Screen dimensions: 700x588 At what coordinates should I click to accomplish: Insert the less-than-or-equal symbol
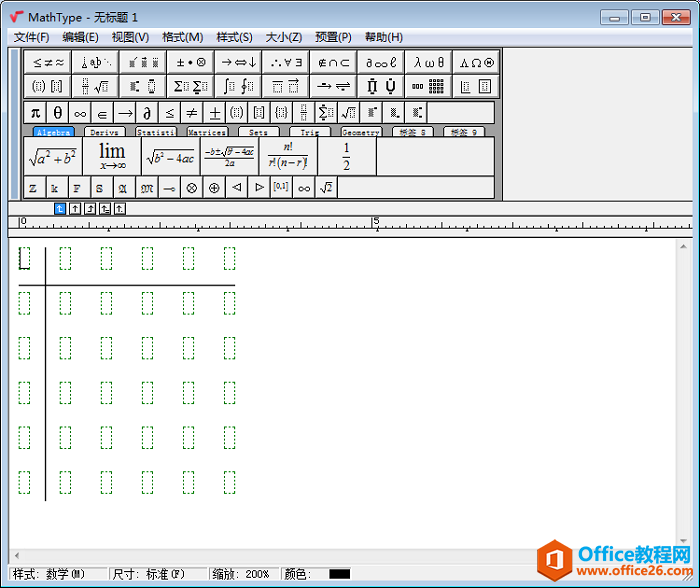[x=170, y=113]
